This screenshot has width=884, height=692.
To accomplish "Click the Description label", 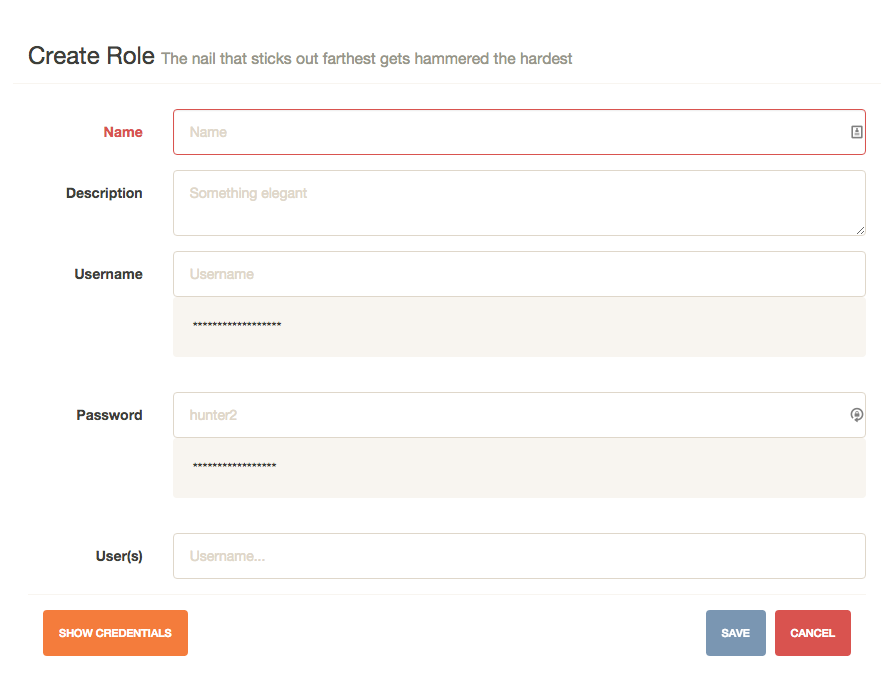I will click(104, 193).
